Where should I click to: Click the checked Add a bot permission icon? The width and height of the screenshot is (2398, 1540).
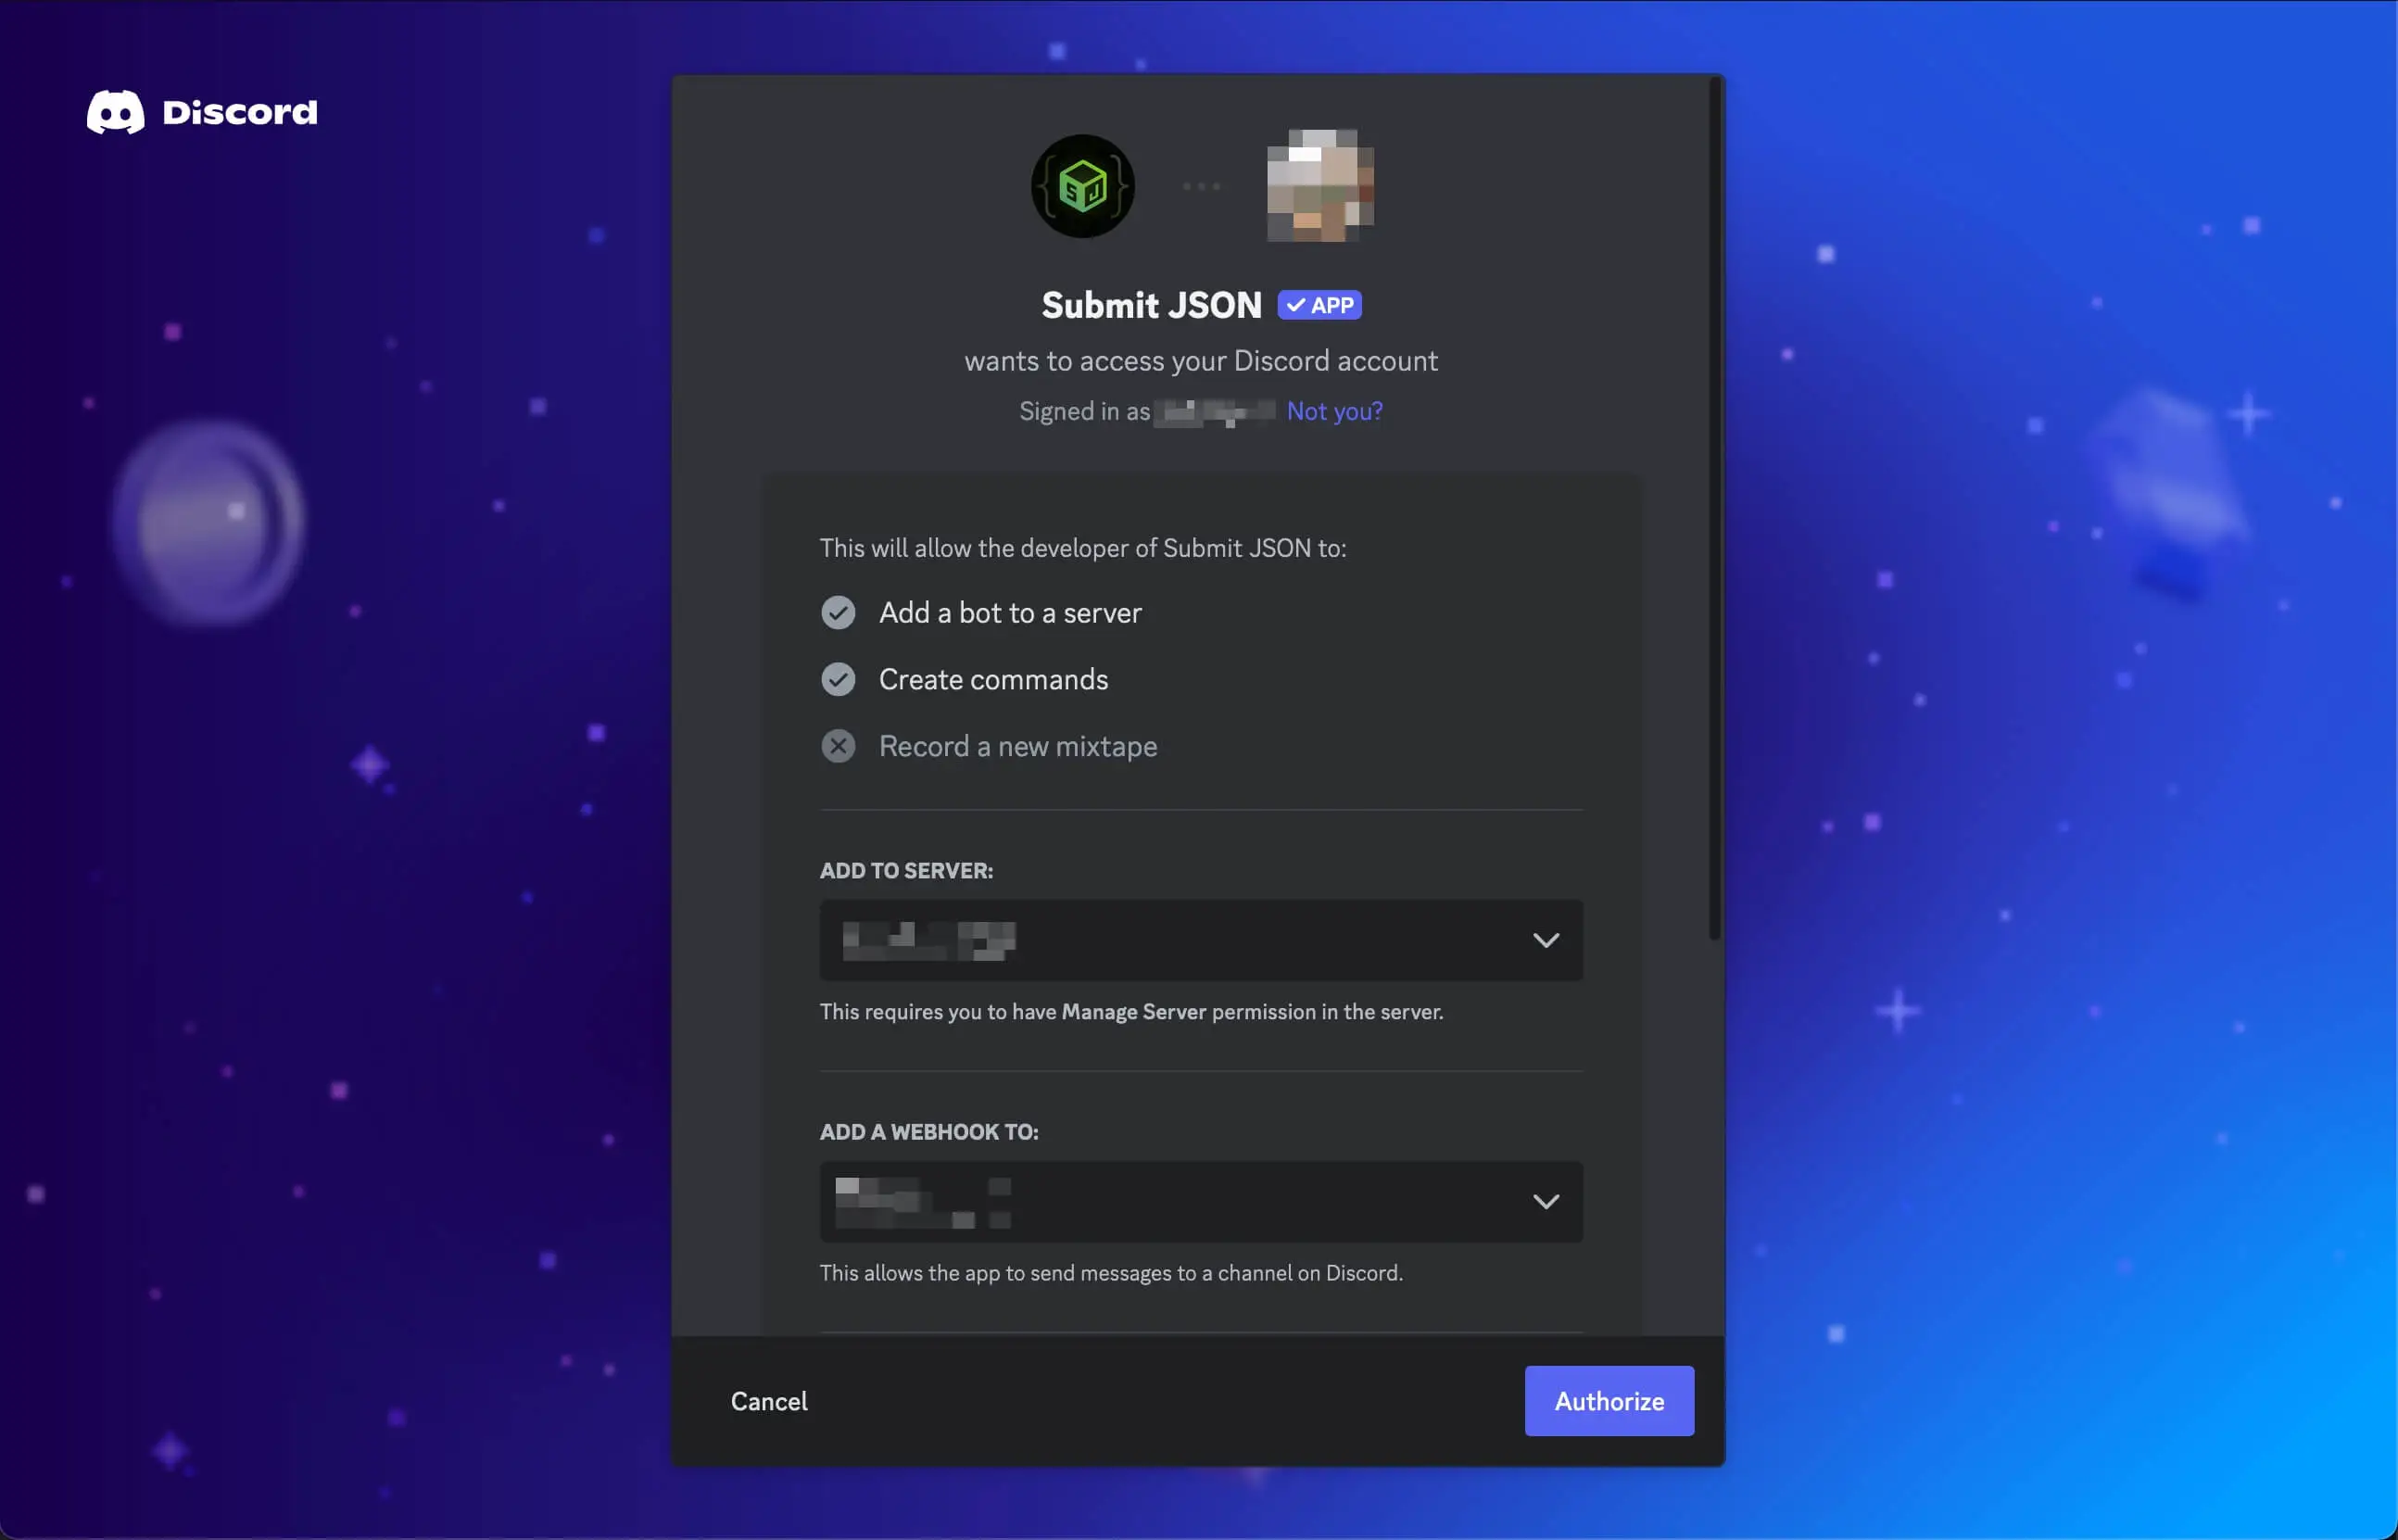(x=838, y=610)
